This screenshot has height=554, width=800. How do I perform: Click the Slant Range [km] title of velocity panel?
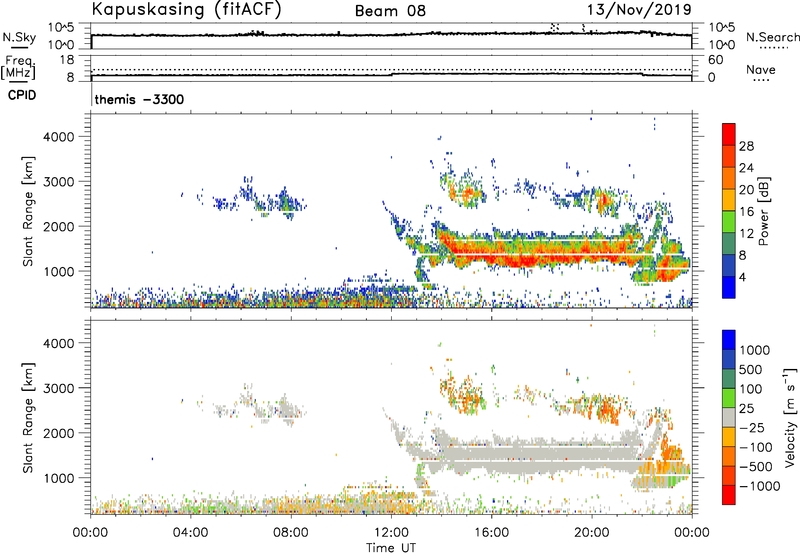pyautogui.click(x=28, y=418)
